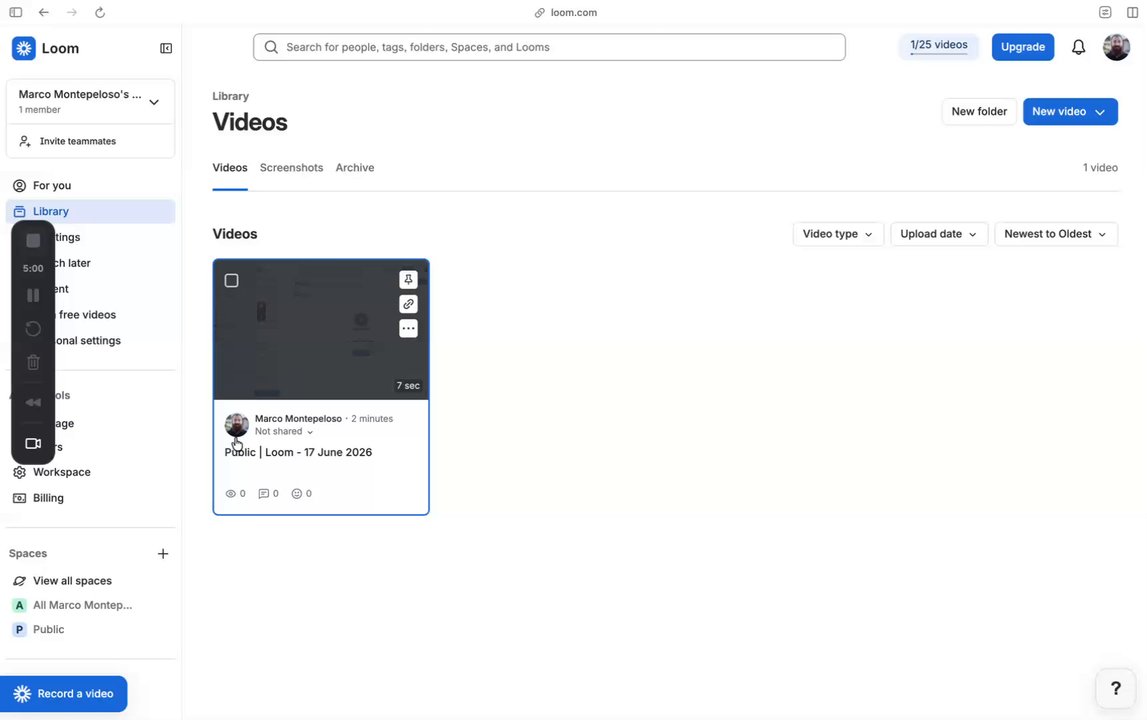Select Library in the sidebar
Image resolution: width=1147 pixels, height=720 pixels.
tap(90, 211)
